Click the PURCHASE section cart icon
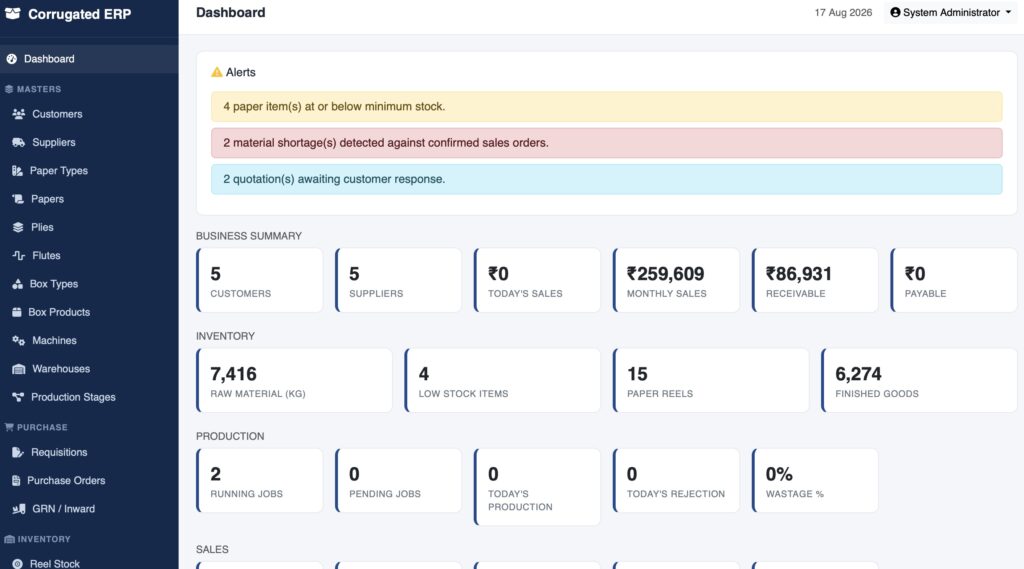 click(x=9, y=427)
